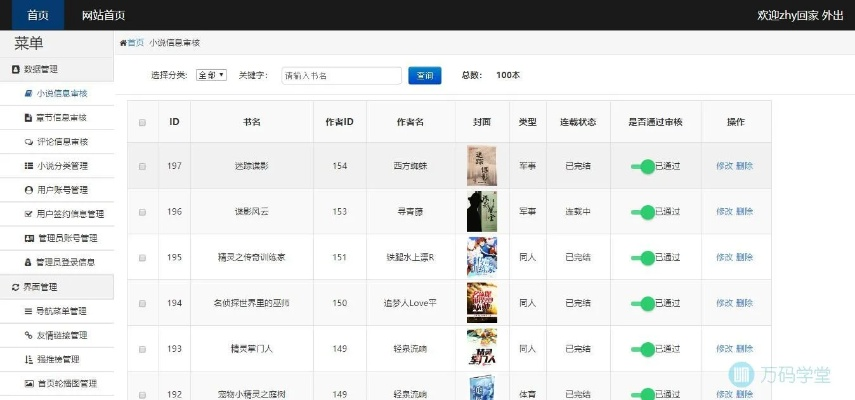
Task: Click the 菜单 sidebar heading
Action: (x=28, y=44)
